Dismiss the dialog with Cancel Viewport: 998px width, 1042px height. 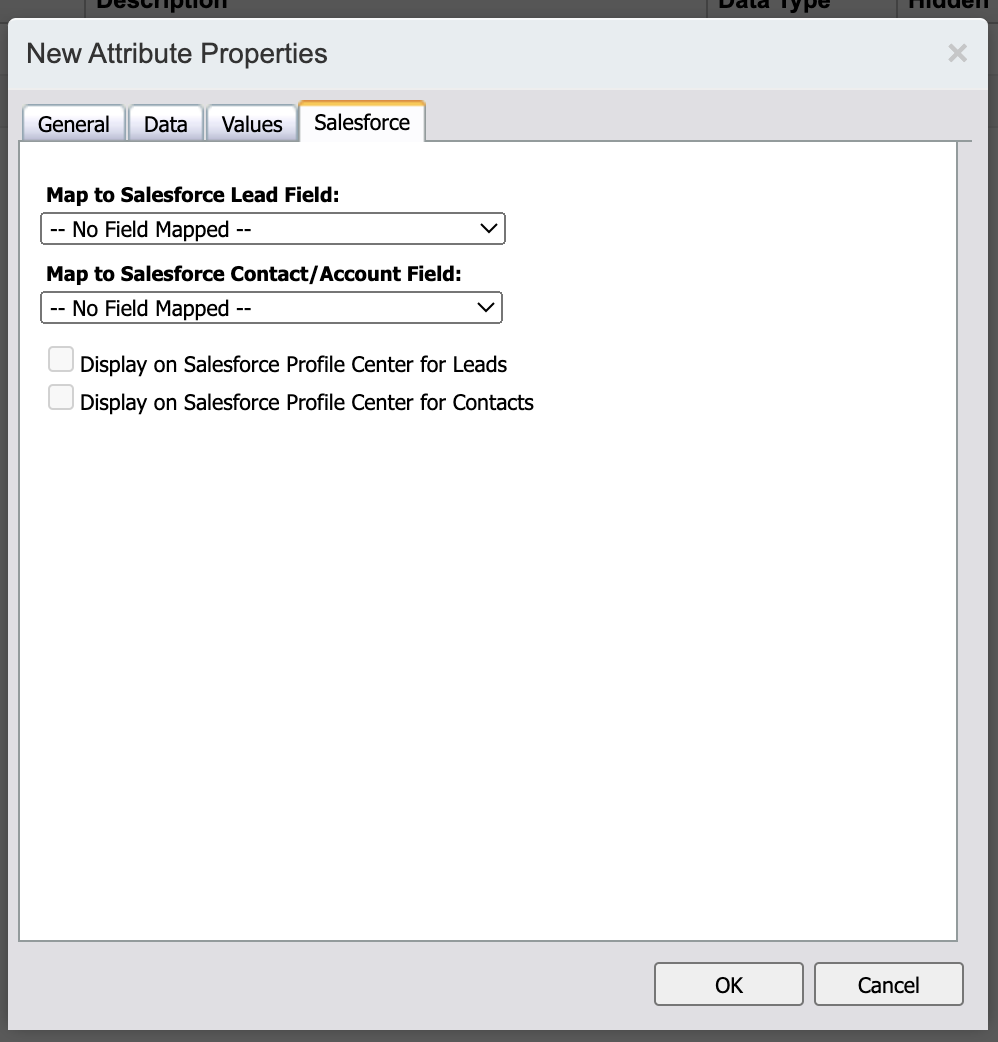pyautogui.click(x=888, y=983)
